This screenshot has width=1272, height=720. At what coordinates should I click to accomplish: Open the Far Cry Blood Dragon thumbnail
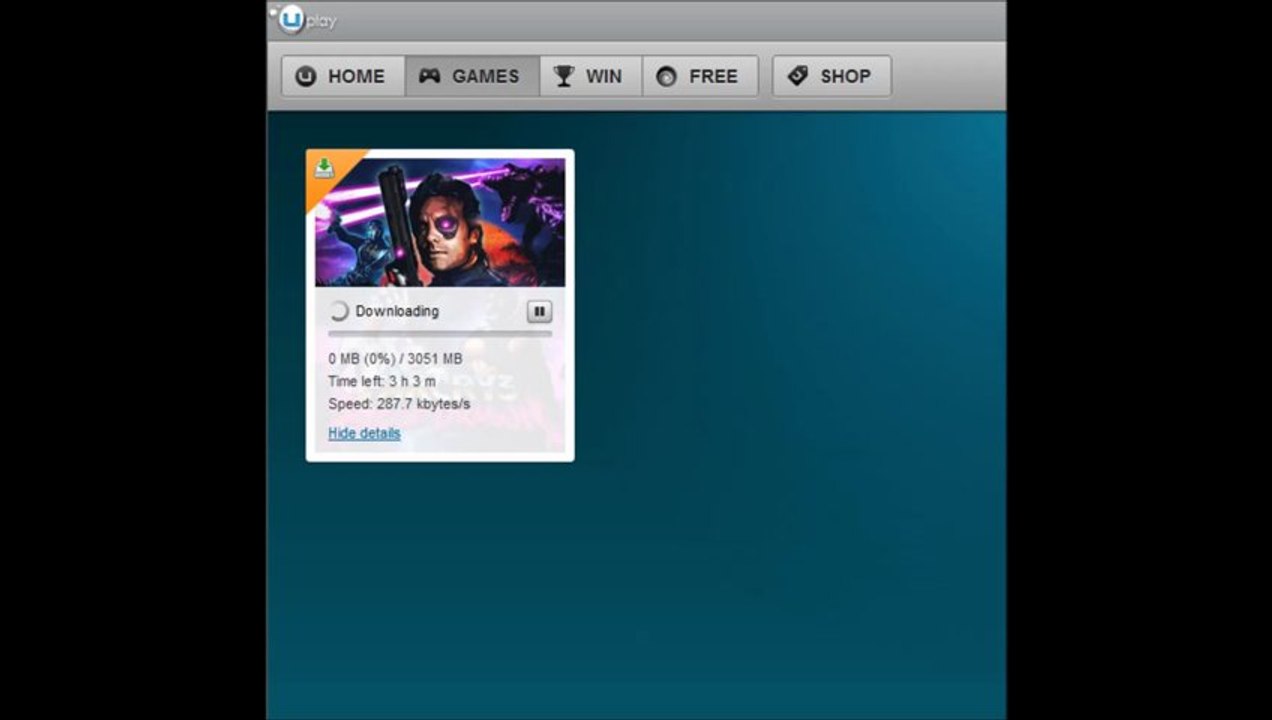[440, 222]
